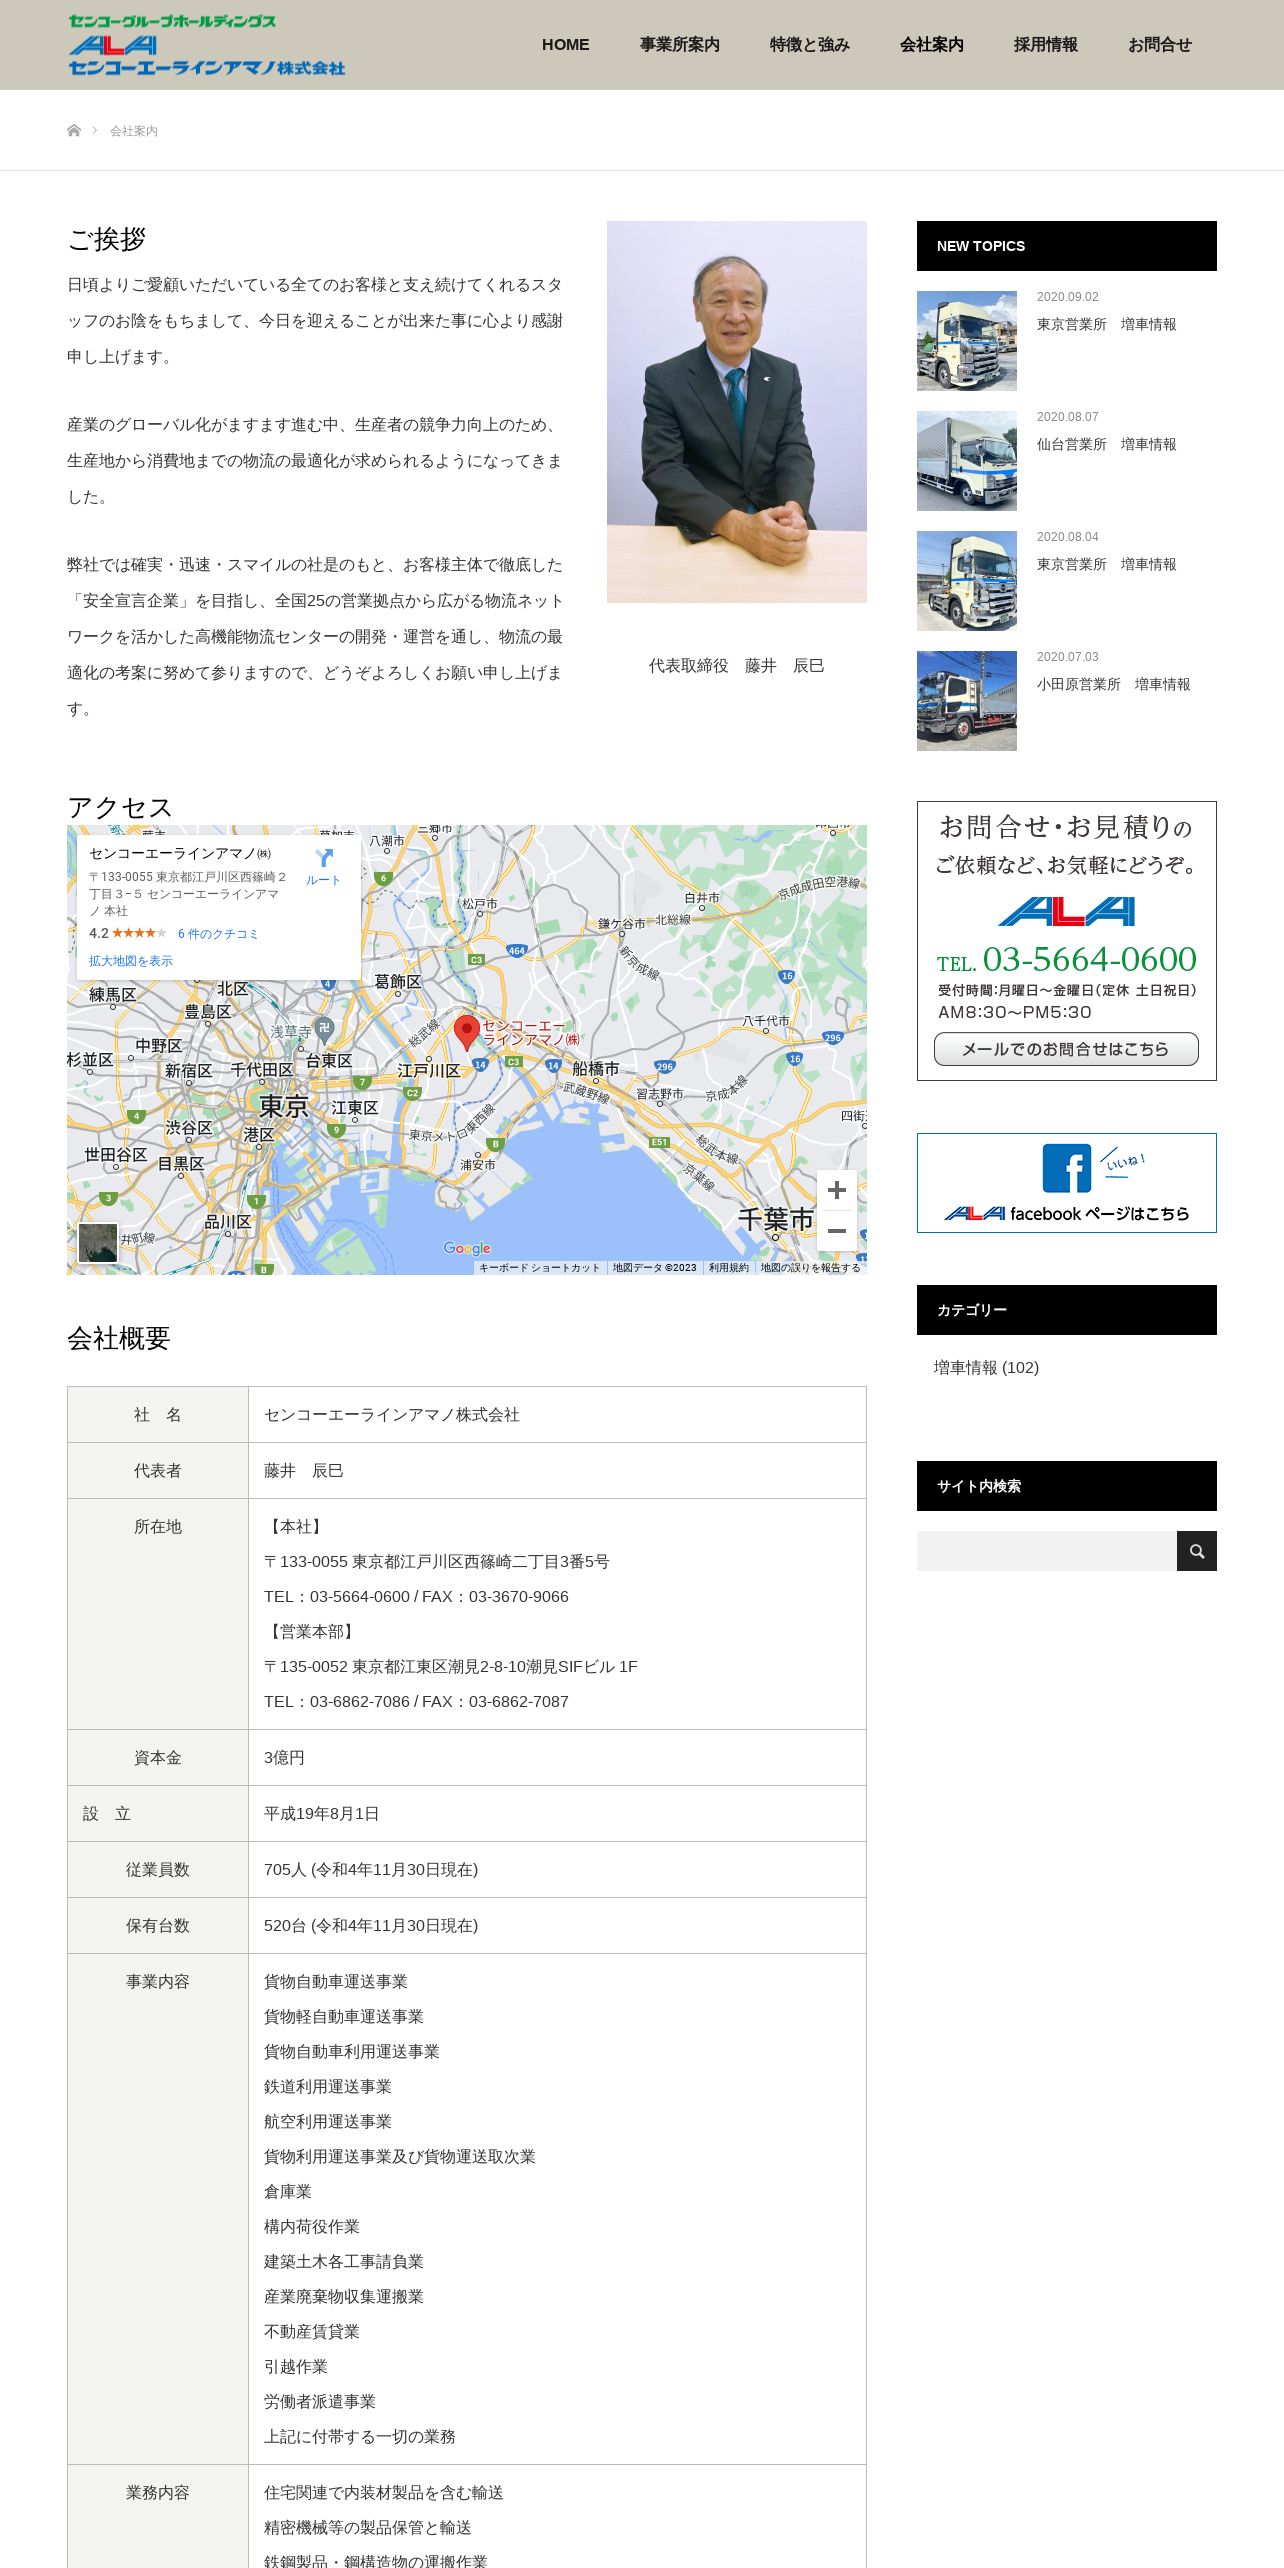Open 2020.08.04 東京営業所 増車情報 topic
1284x2568 pixels.
tap(1106, 565)
